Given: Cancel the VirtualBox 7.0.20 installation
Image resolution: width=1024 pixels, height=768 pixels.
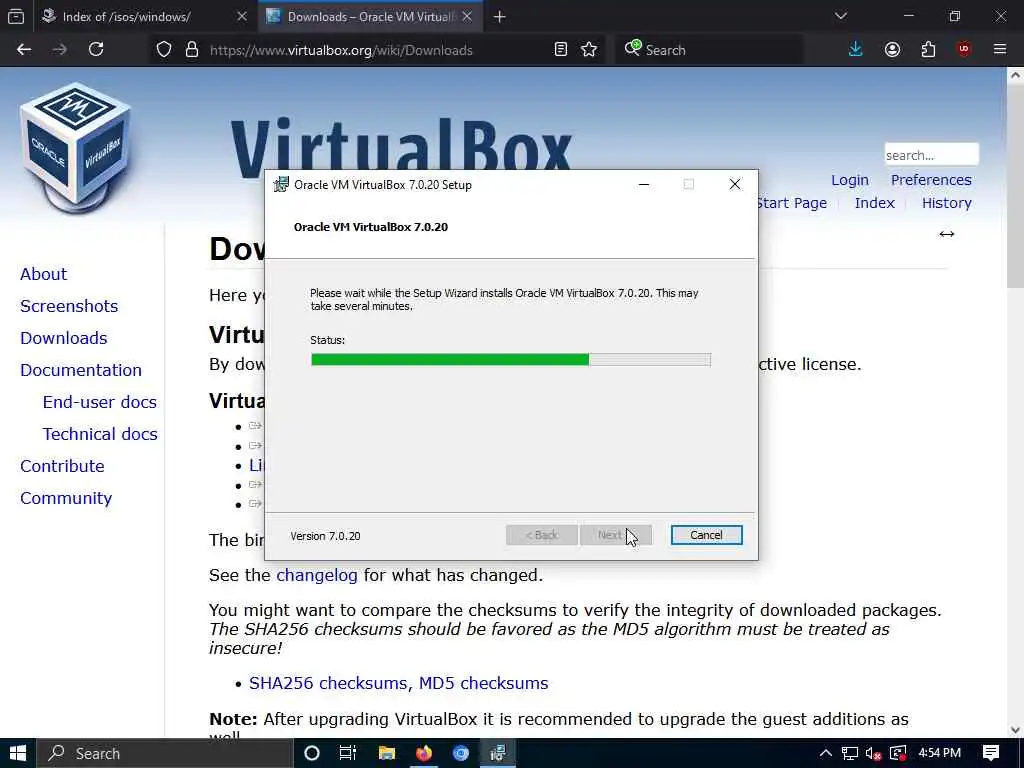Looking at the screenshot, I should click(707, 535).
